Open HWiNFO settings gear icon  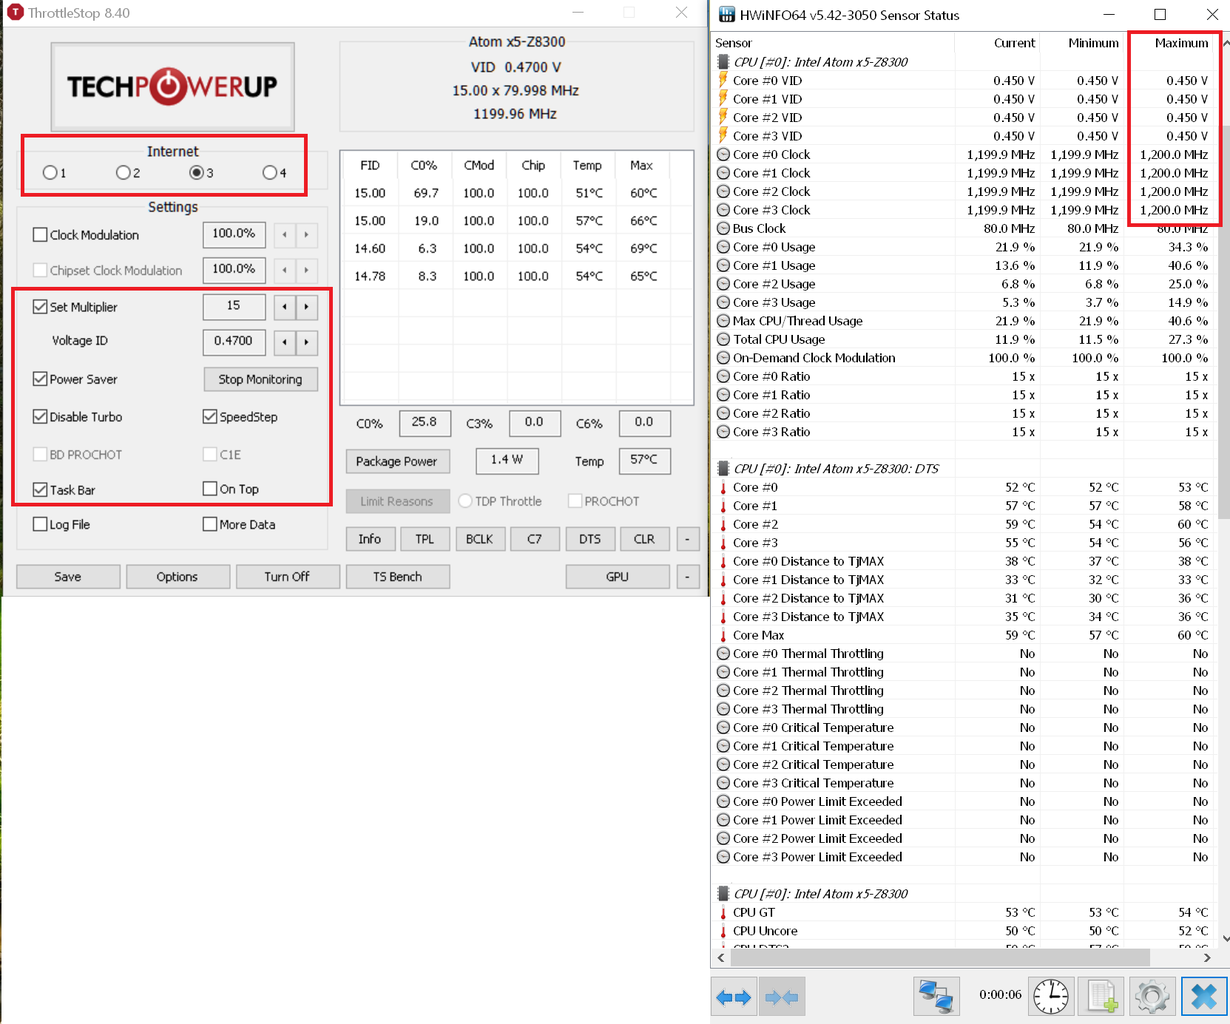[x=1152, y=997]
